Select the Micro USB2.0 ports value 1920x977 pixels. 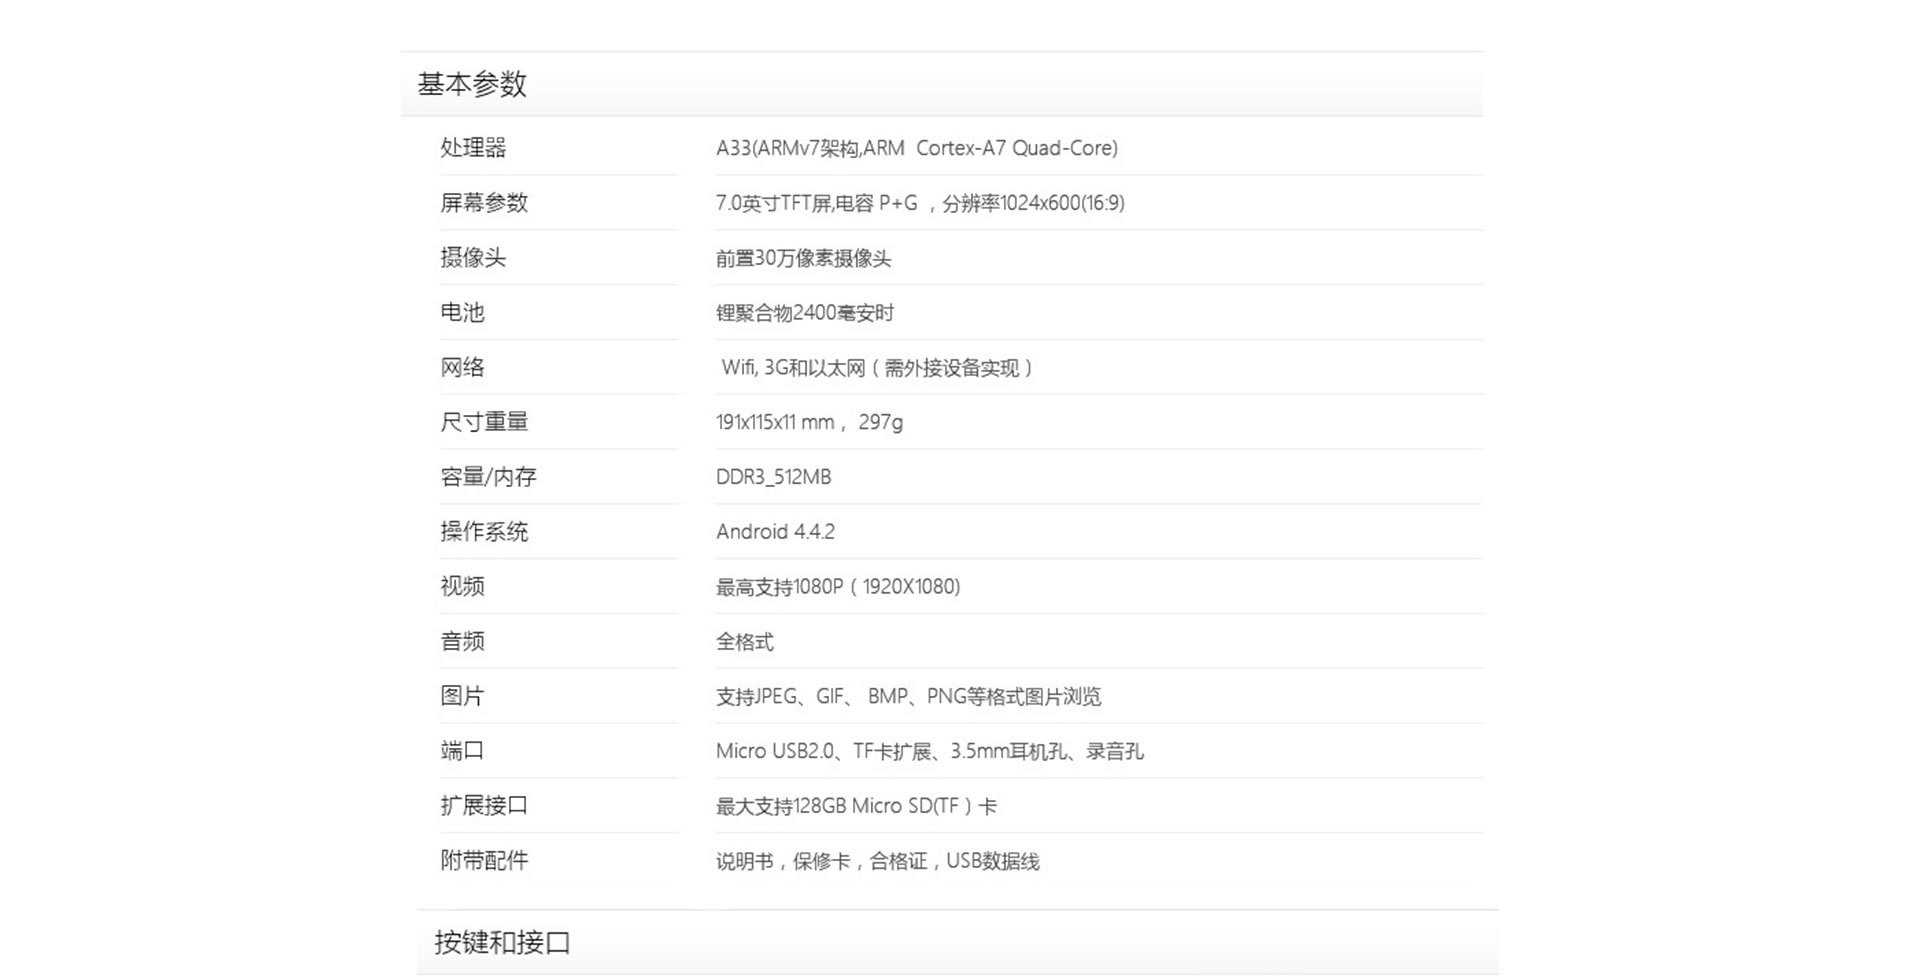[929, 751]
